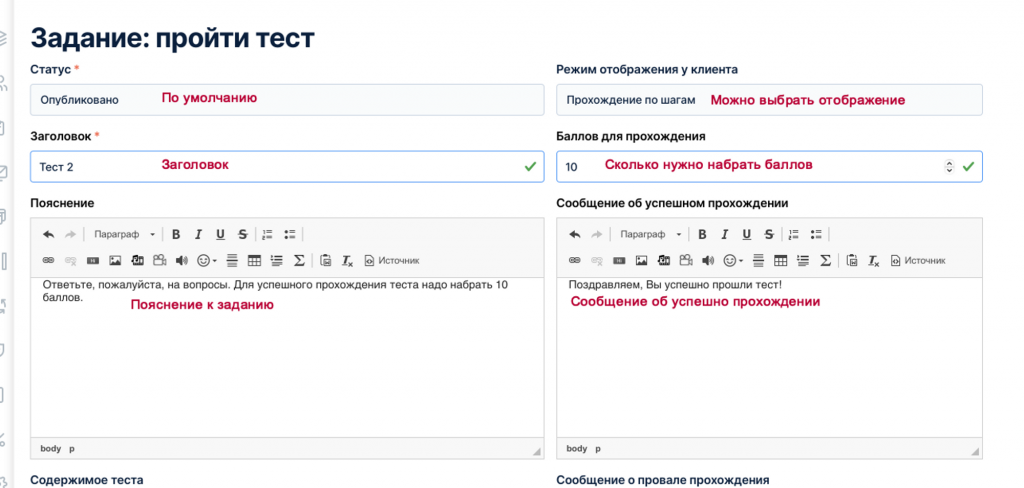Open Параграф dropdown in the success message editor

click(650, 235)
